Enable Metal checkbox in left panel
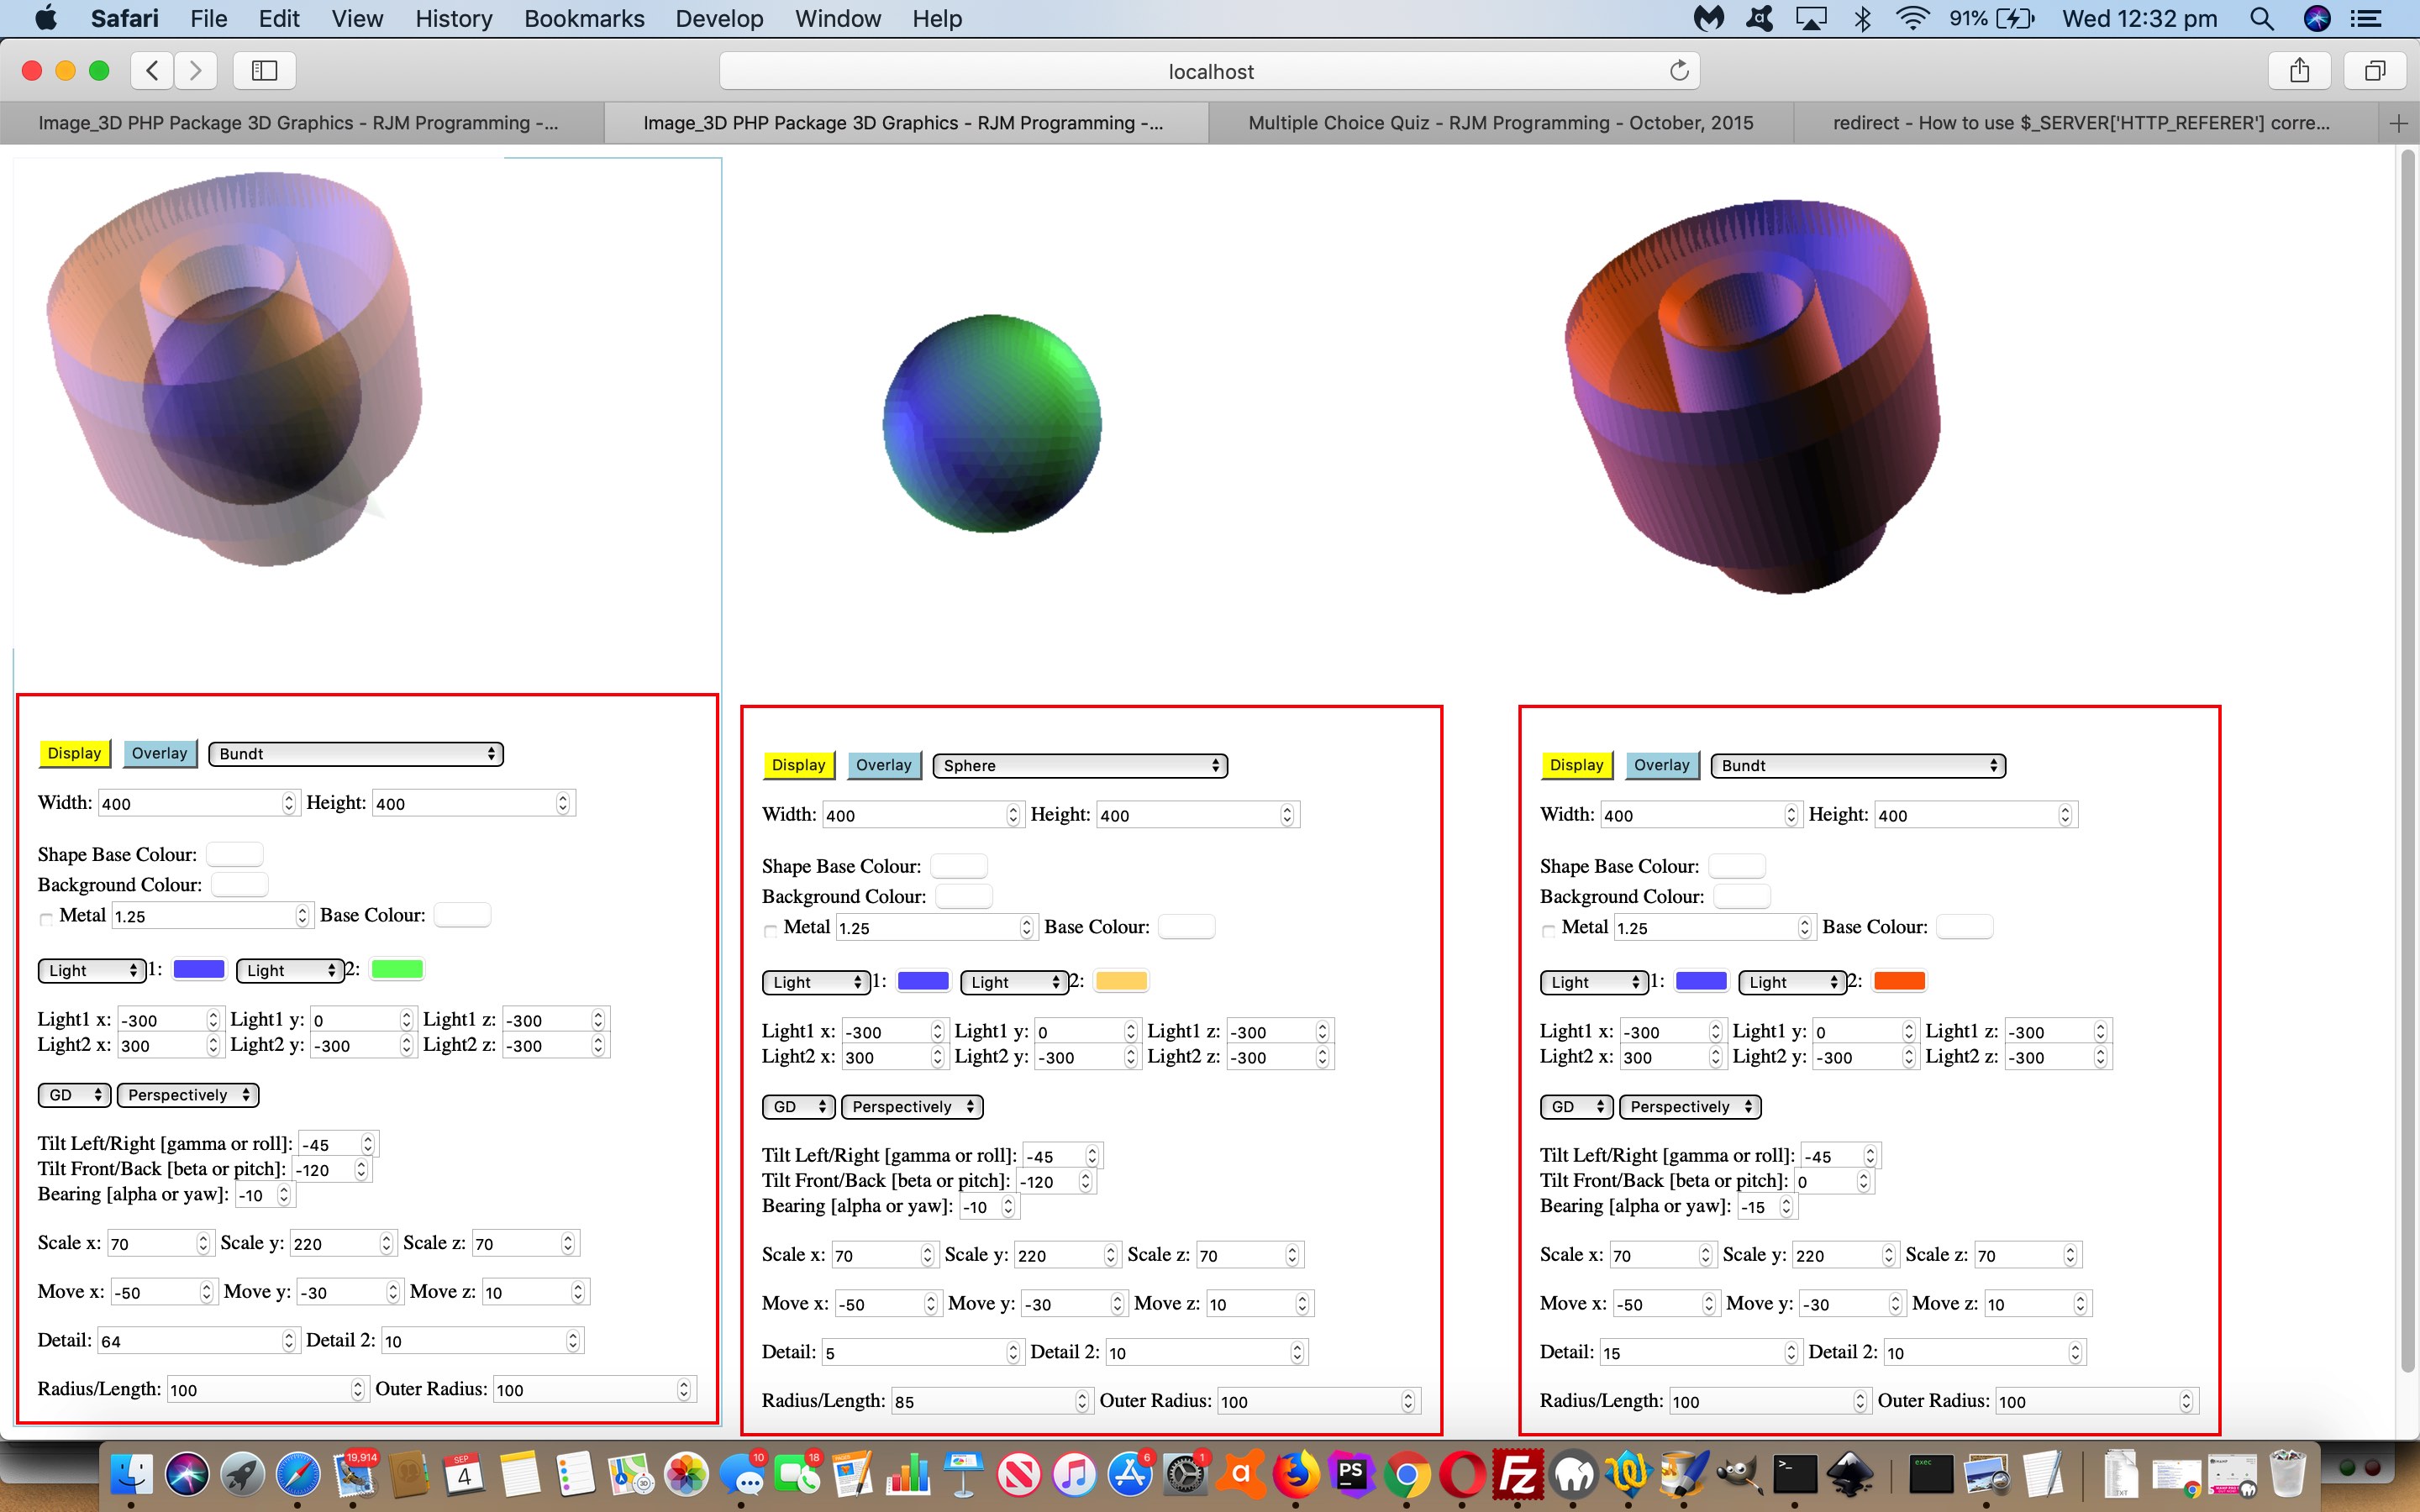This screenshot has width=2420, height=1512. coord(46,918)
